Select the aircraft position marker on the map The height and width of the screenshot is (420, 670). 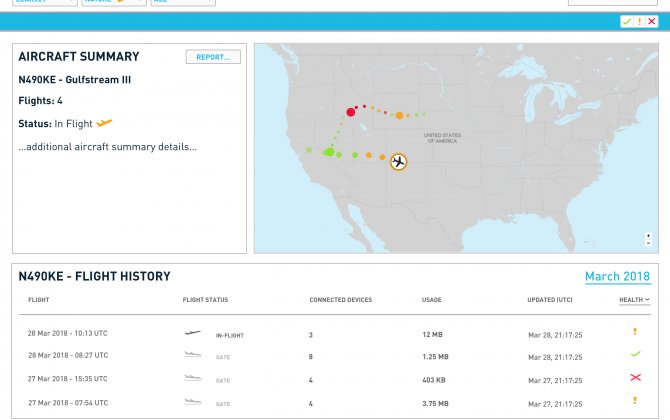pos(399,162)
